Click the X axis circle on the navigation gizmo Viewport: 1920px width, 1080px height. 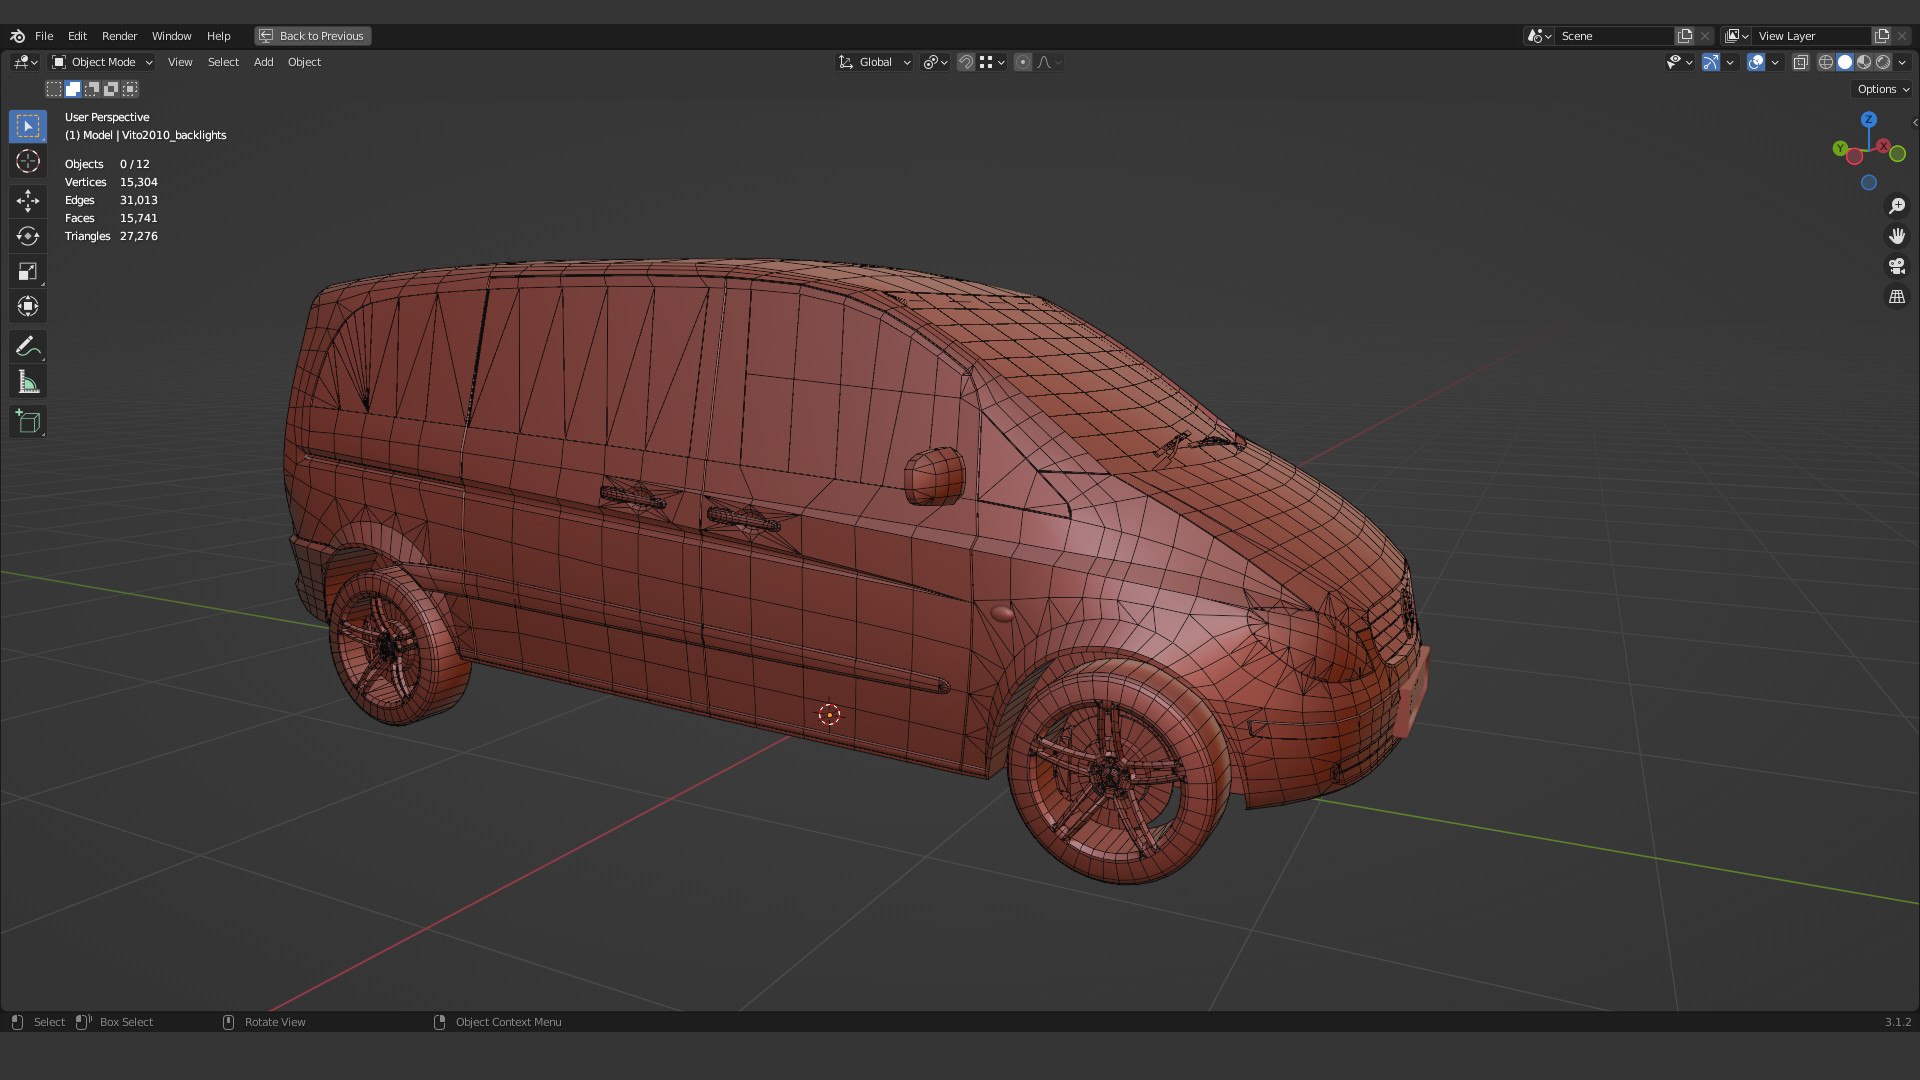(x=1883, y=146)
